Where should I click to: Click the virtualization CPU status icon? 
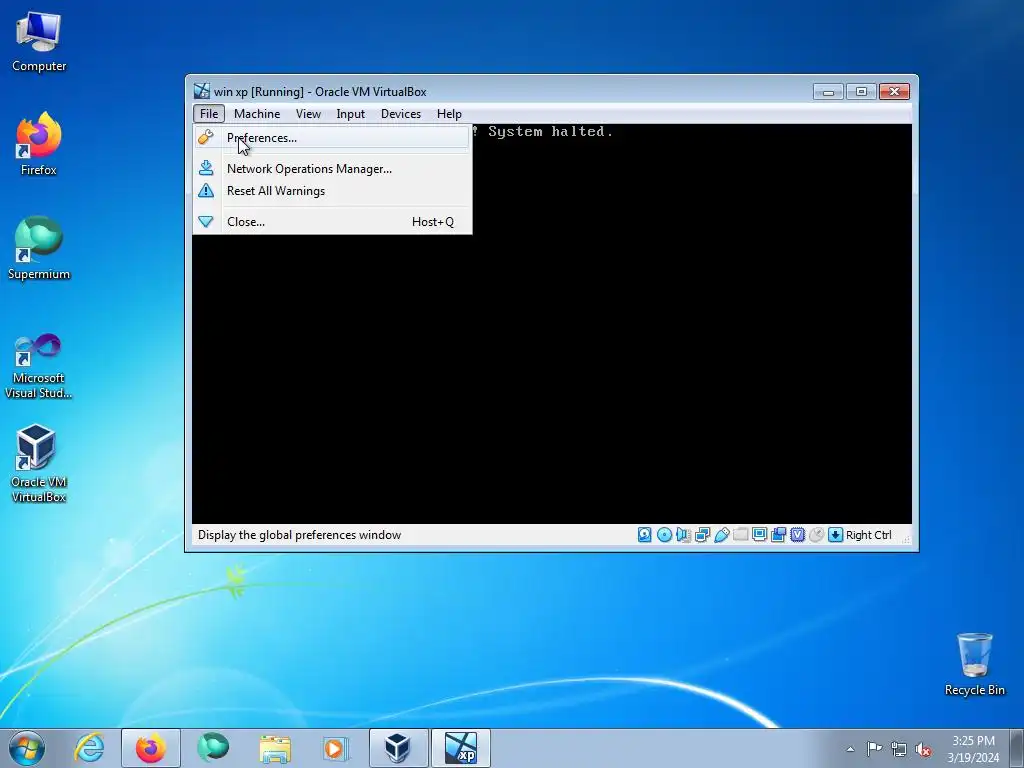[x=797, y=535]
